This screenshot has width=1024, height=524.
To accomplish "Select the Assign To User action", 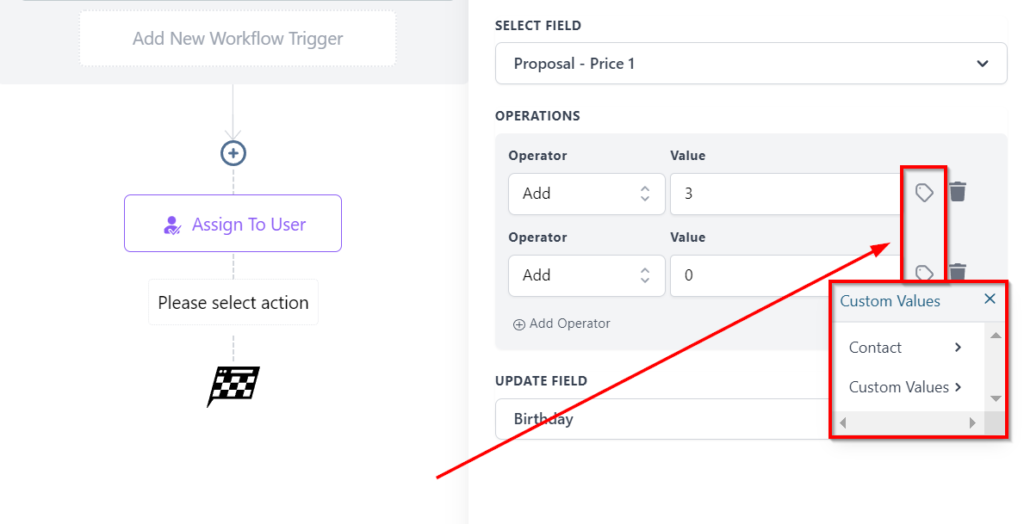I will tap(233, 224).
